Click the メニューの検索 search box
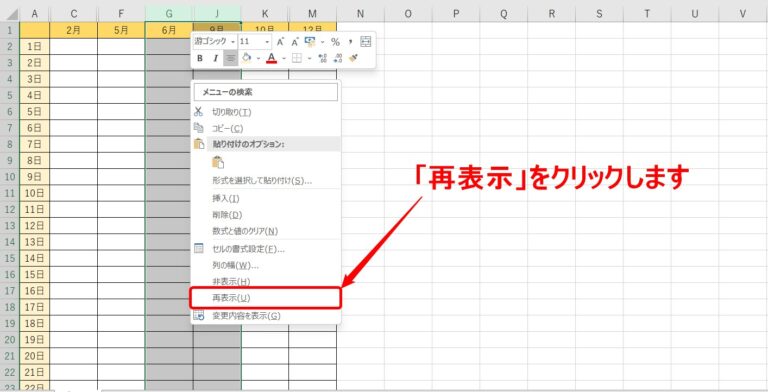The width and height of the screenshot is (768, 392). point(265,92)
